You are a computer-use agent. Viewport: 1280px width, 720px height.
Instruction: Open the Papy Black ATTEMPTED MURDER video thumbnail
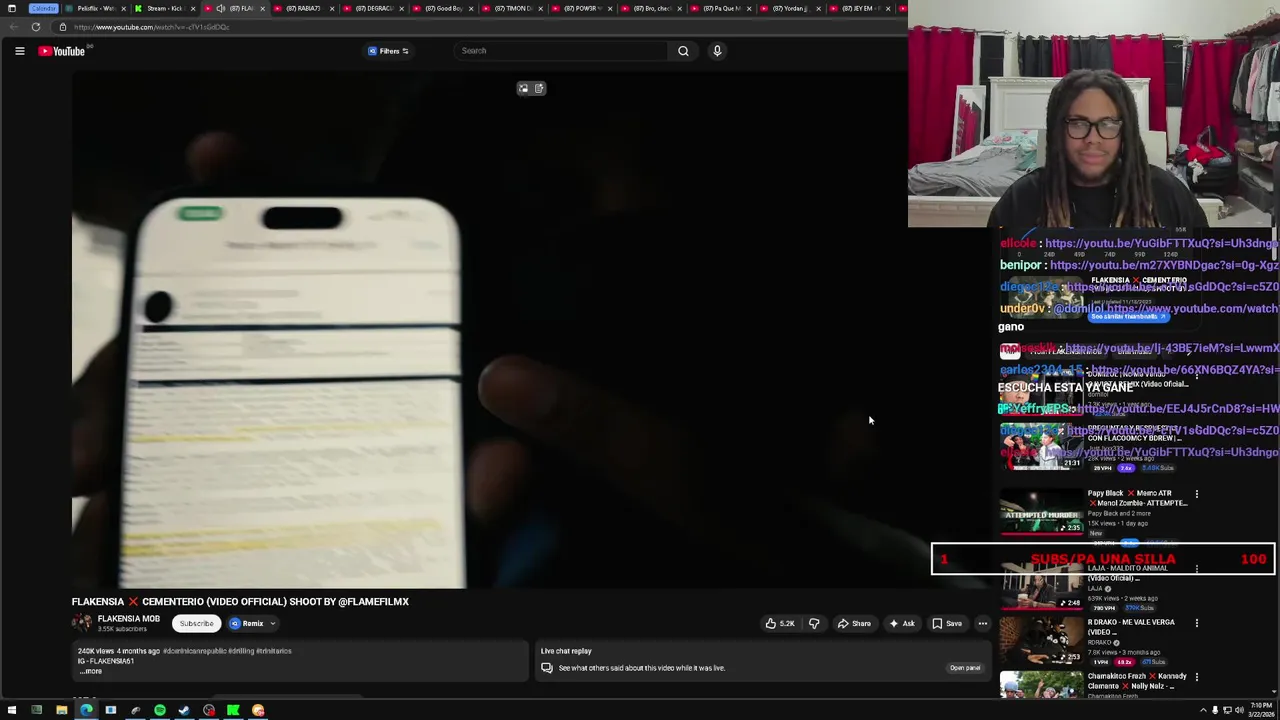(x=1041, y=511)
